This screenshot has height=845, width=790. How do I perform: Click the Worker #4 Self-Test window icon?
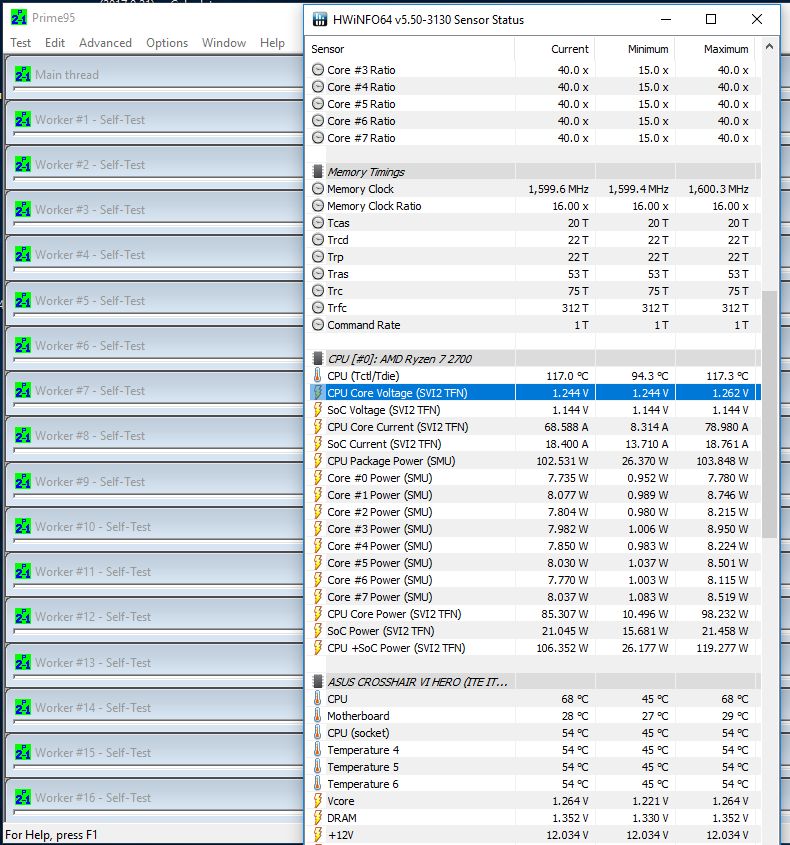click(23, 254)
